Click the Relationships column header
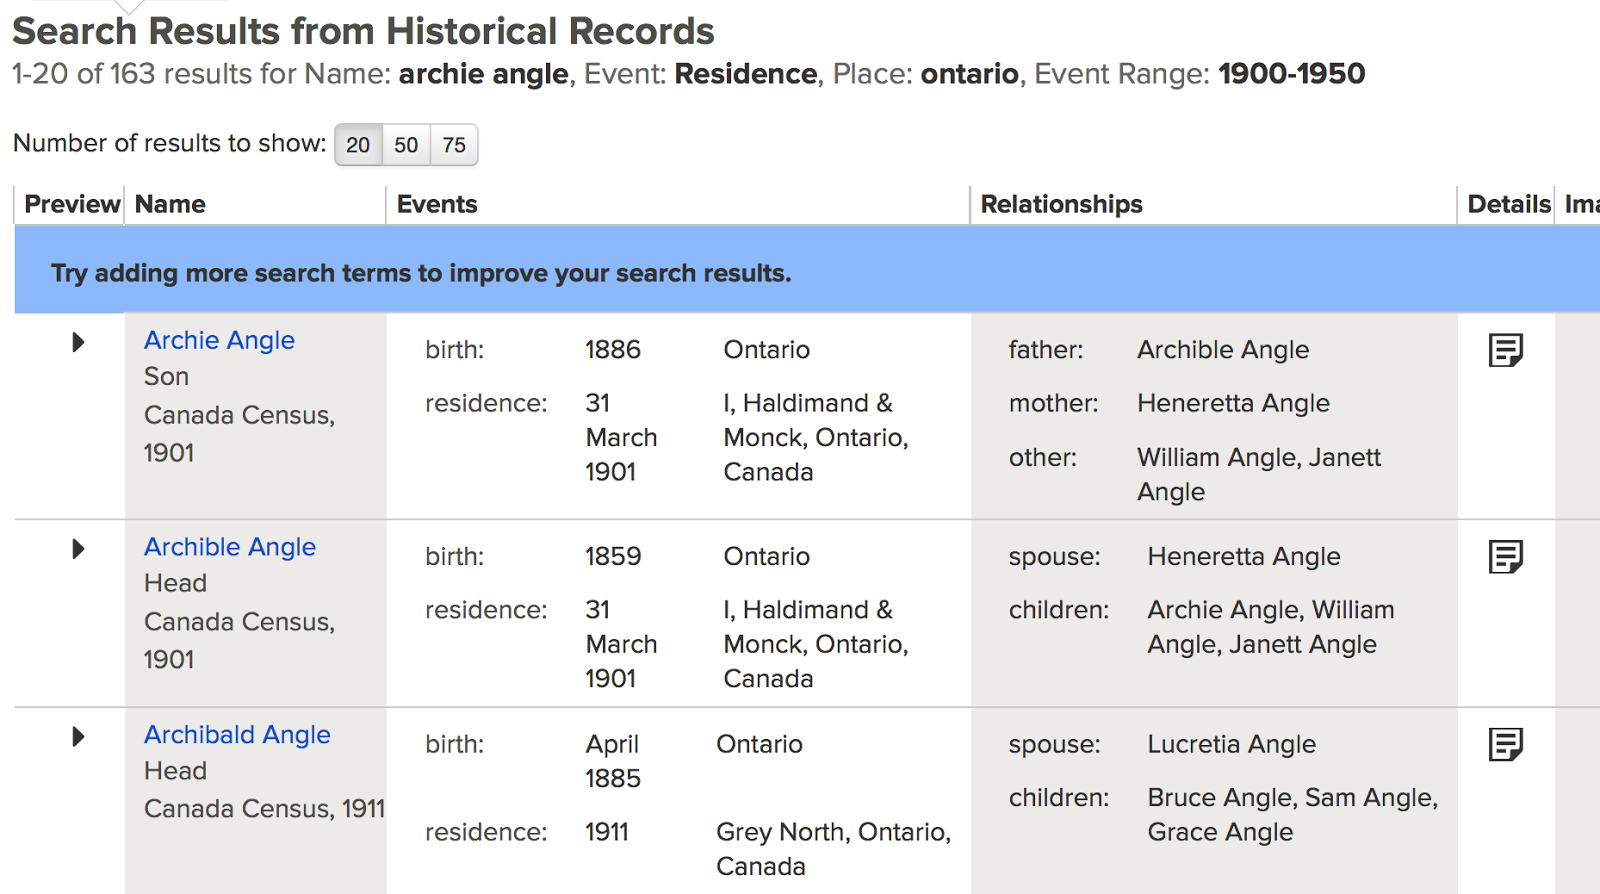1600x894 pixels. point(1061,204)
